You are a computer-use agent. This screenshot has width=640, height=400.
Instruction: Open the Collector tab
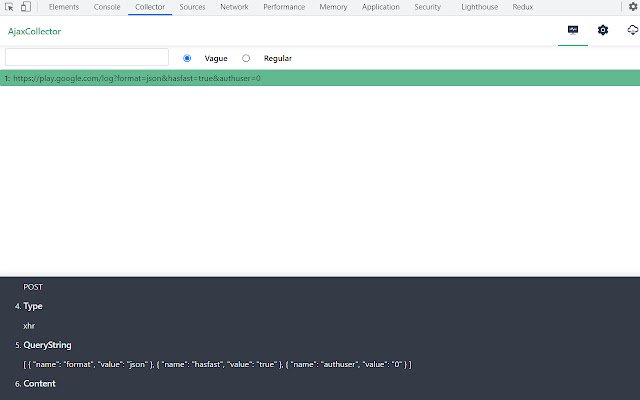pyautogui.click(x=150, y=7)
